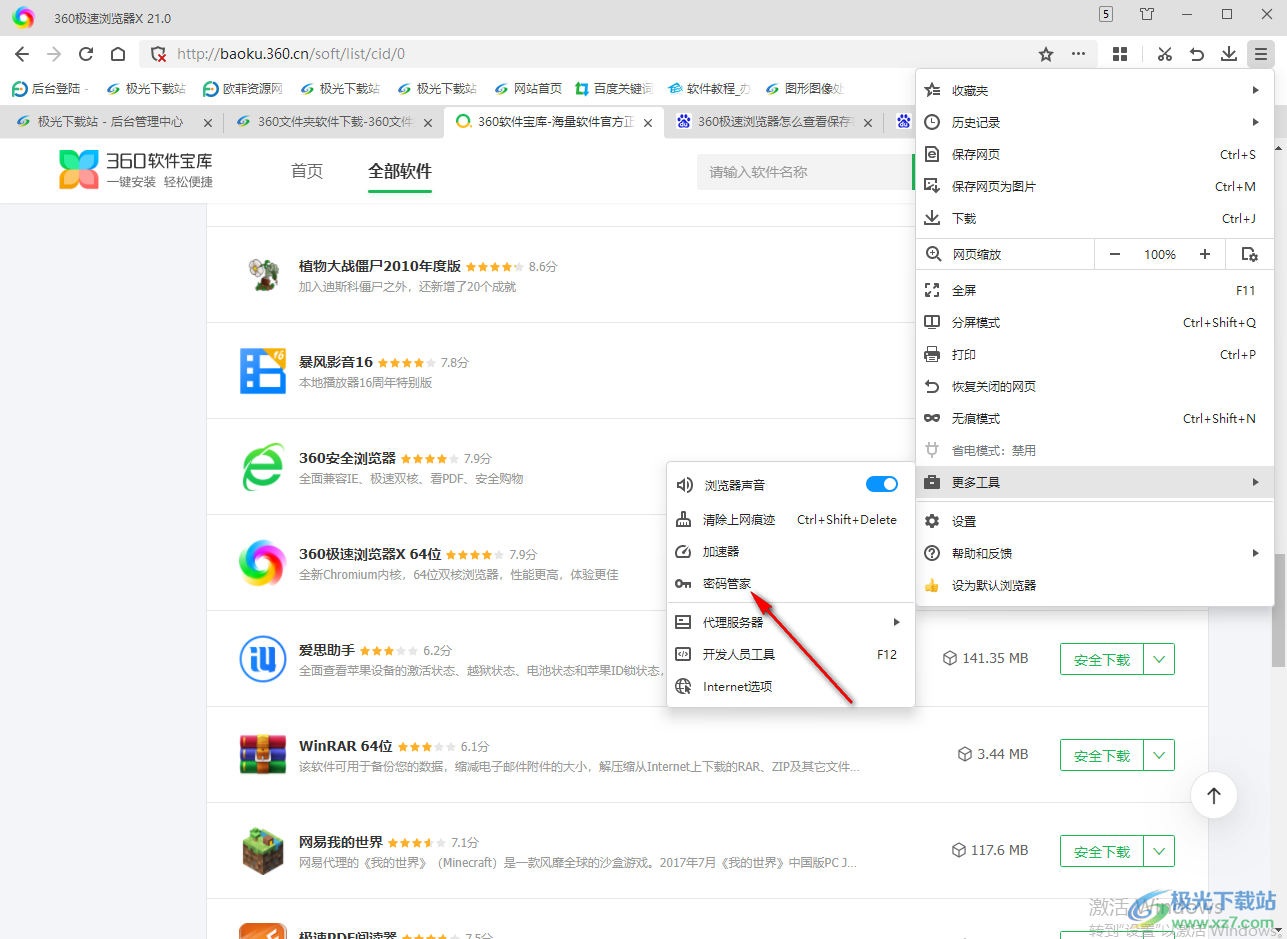This screenshot has height=939, width=1287.
Task: Click 安全下载 for 网易我的世界
Action: pos(1102,851)
